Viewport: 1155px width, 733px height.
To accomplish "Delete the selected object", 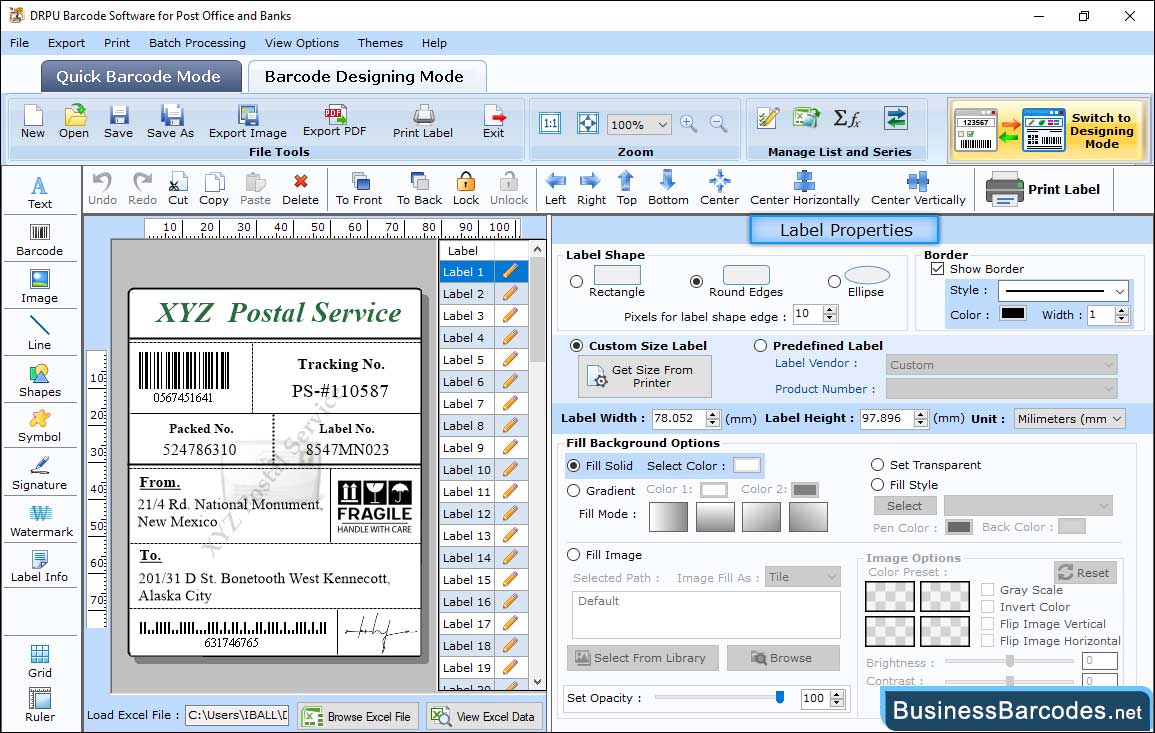I will point(301,189).
